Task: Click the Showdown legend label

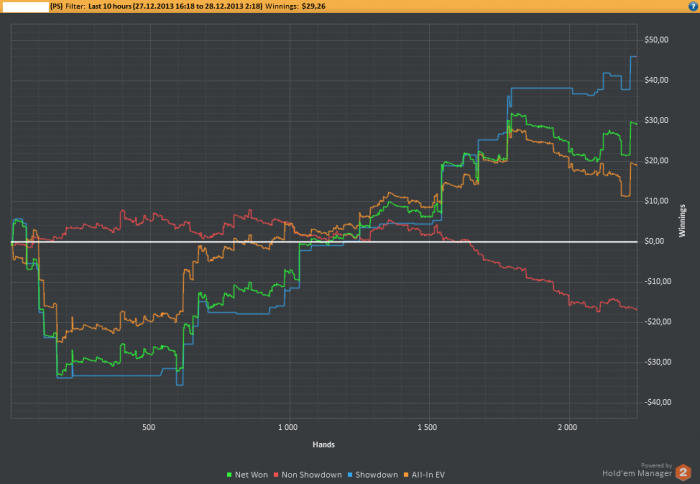Action: click(376, 475)
